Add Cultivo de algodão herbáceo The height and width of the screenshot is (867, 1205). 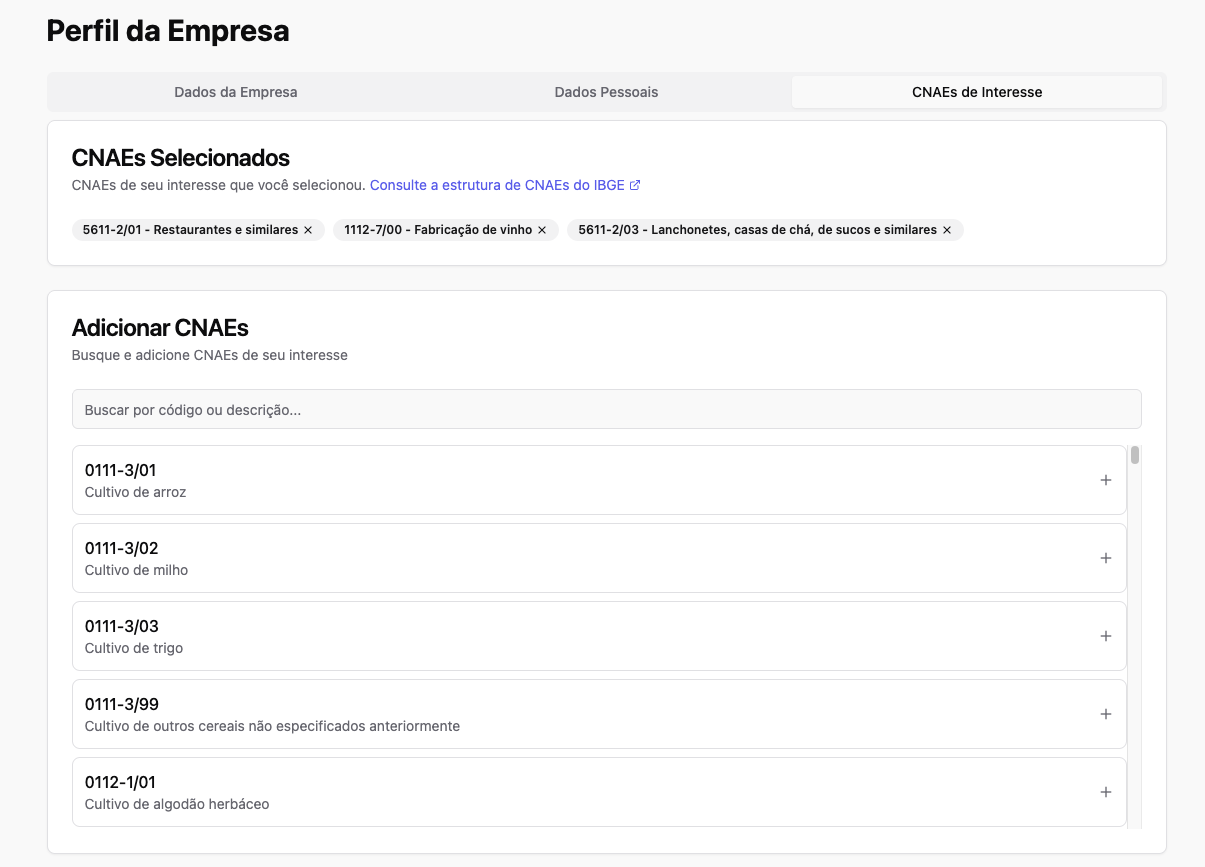pyautogui.click(x=1105, y=792)
